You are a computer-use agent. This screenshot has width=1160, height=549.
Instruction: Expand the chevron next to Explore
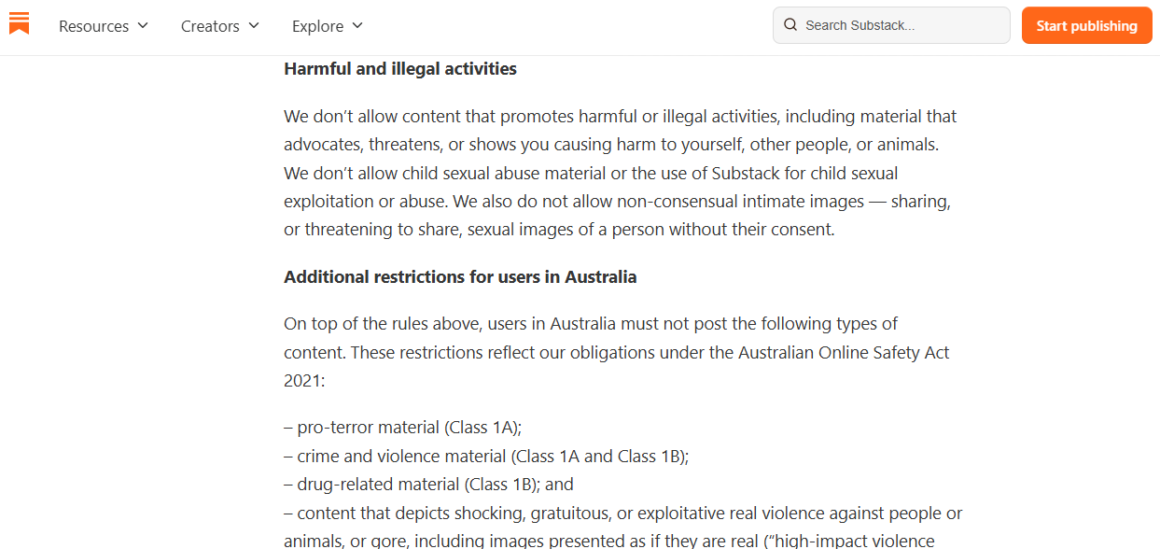357,25
